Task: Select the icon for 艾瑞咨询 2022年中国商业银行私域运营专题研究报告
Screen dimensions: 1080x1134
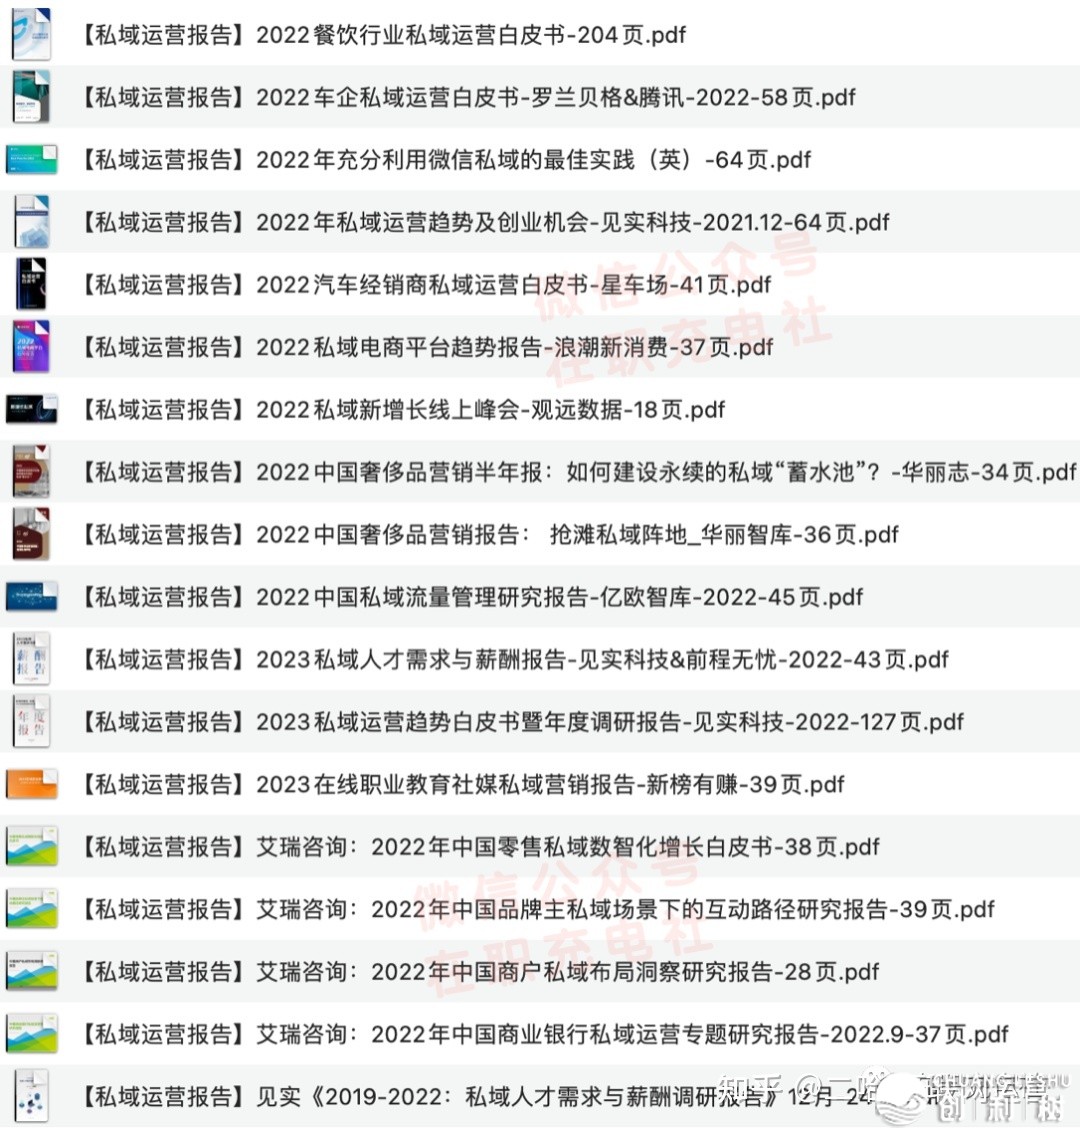Action: point(31,1034)
